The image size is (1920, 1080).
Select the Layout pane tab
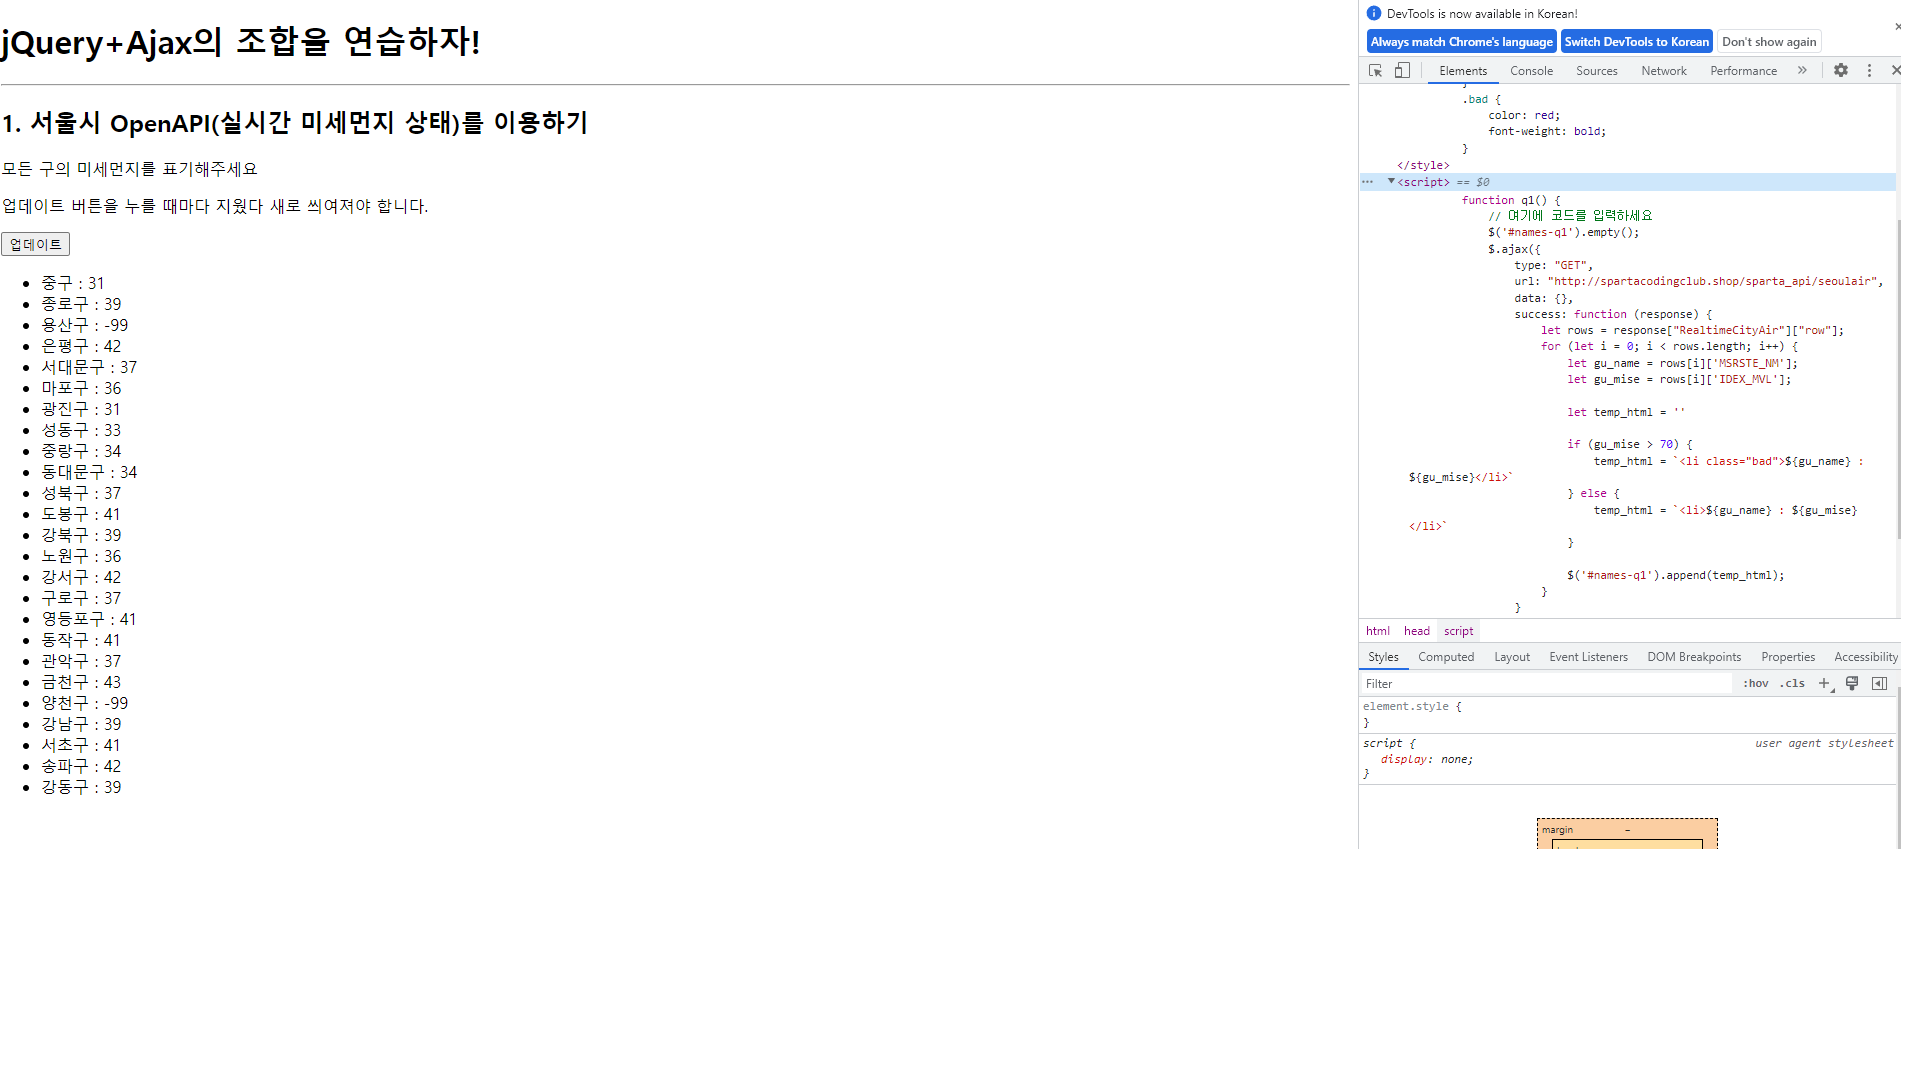tap(1512, 657)
